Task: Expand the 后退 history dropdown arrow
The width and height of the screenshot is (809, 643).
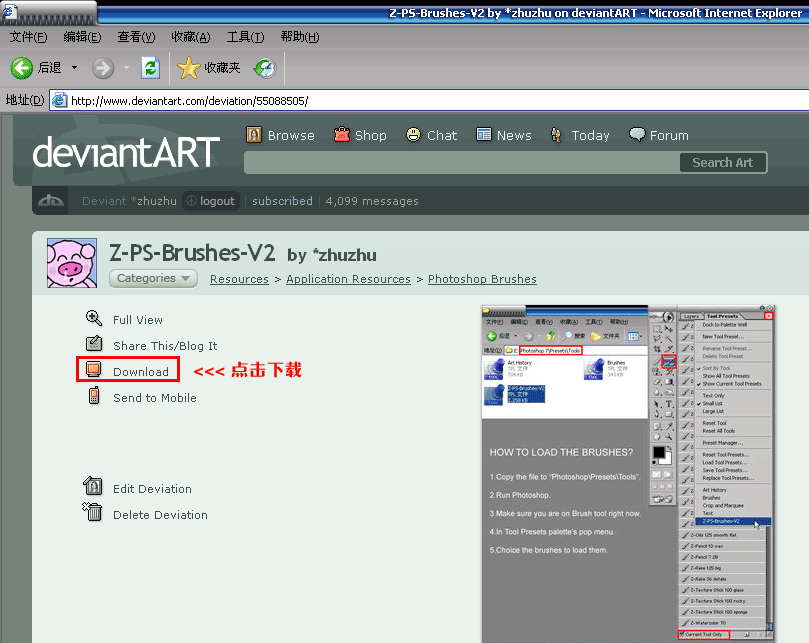Action: click(74, 68)
